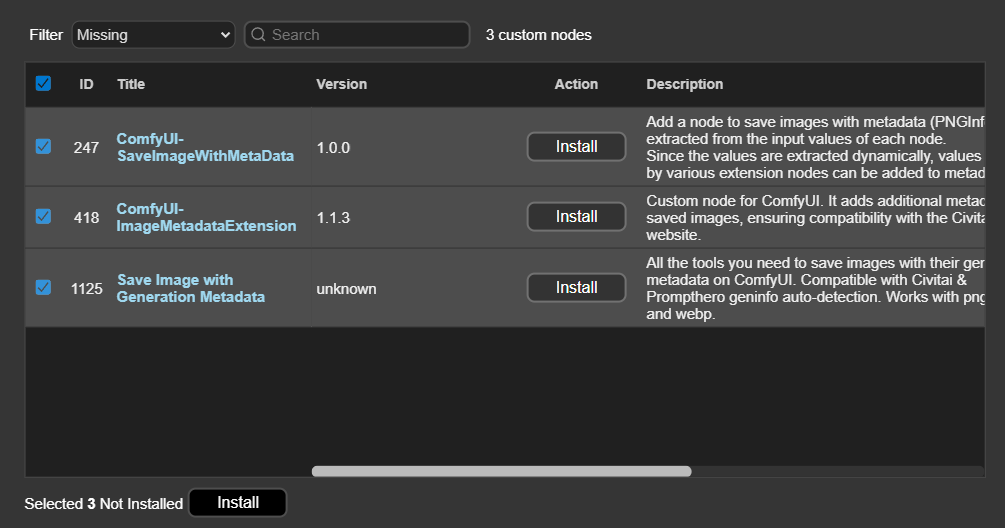The height and width of the screenshot is (528, 1005).
Task: Uncheck the ComfyUI-SaveImageWithMetaData row checkbox
Action: (43, 147)
